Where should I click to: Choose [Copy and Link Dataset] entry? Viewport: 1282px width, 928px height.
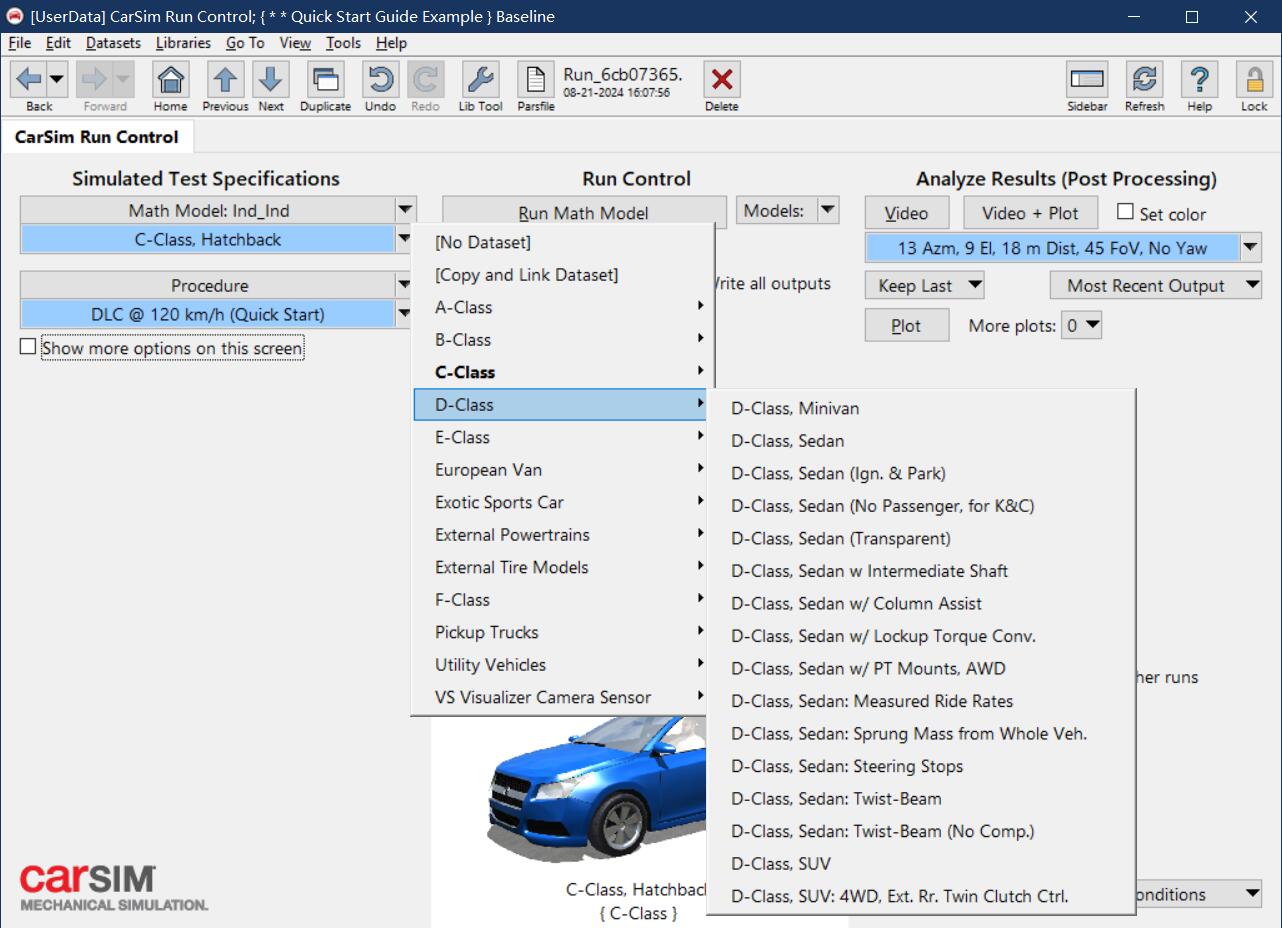tap(563, 274)
